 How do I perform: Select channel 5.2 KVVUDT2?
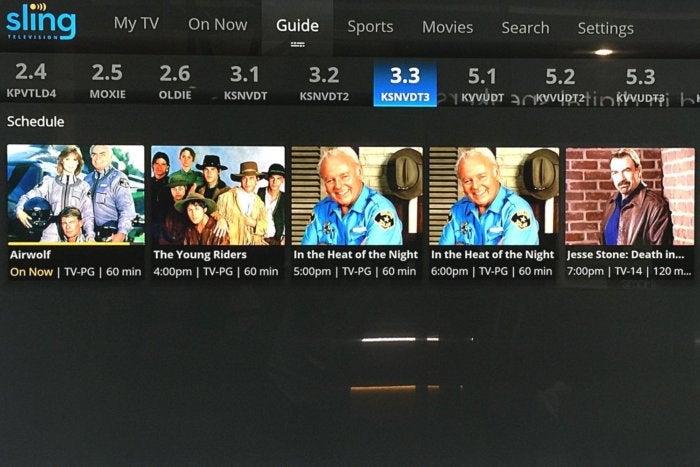click(560, 86)
